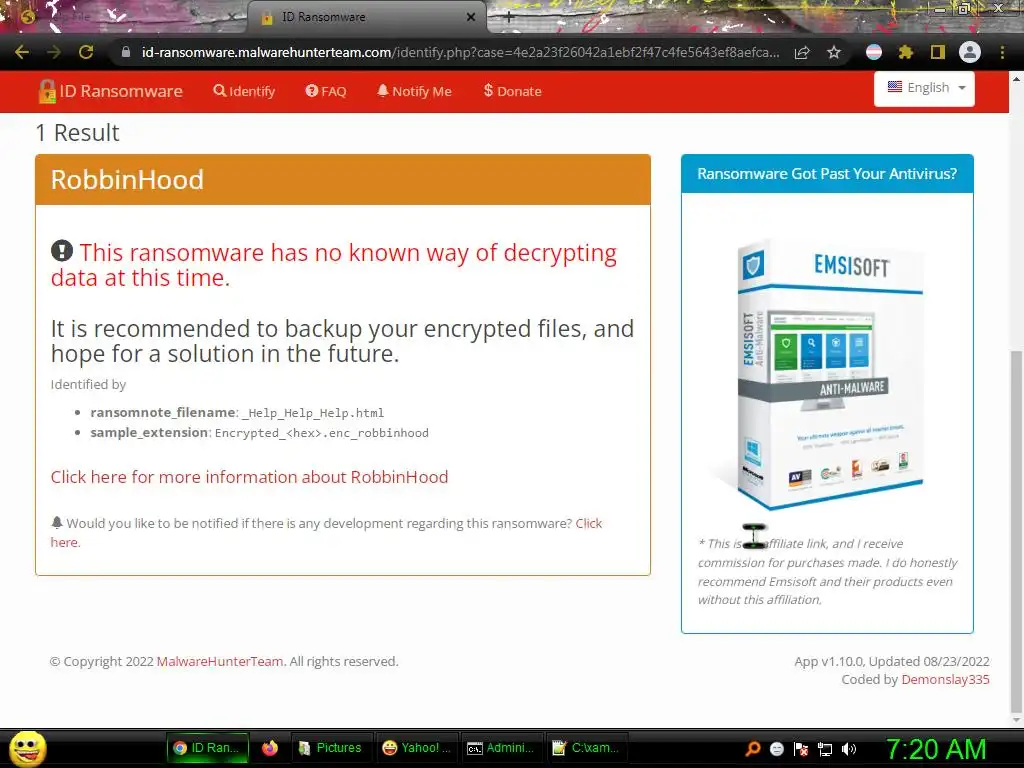This screenshot has width=1024, height=768.
Task: Click the Ransomware Got Past Your Antivirus header
Action: pyautogui.click(x=827, y=174)
